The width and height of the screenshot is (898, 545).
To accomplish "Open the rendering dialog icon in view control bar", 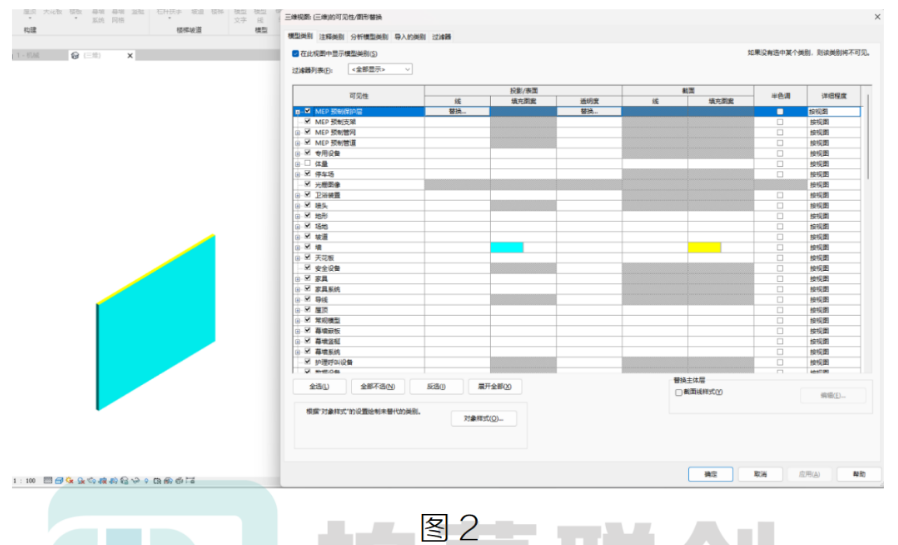I will pyautogui.click(x=91, y=480).
